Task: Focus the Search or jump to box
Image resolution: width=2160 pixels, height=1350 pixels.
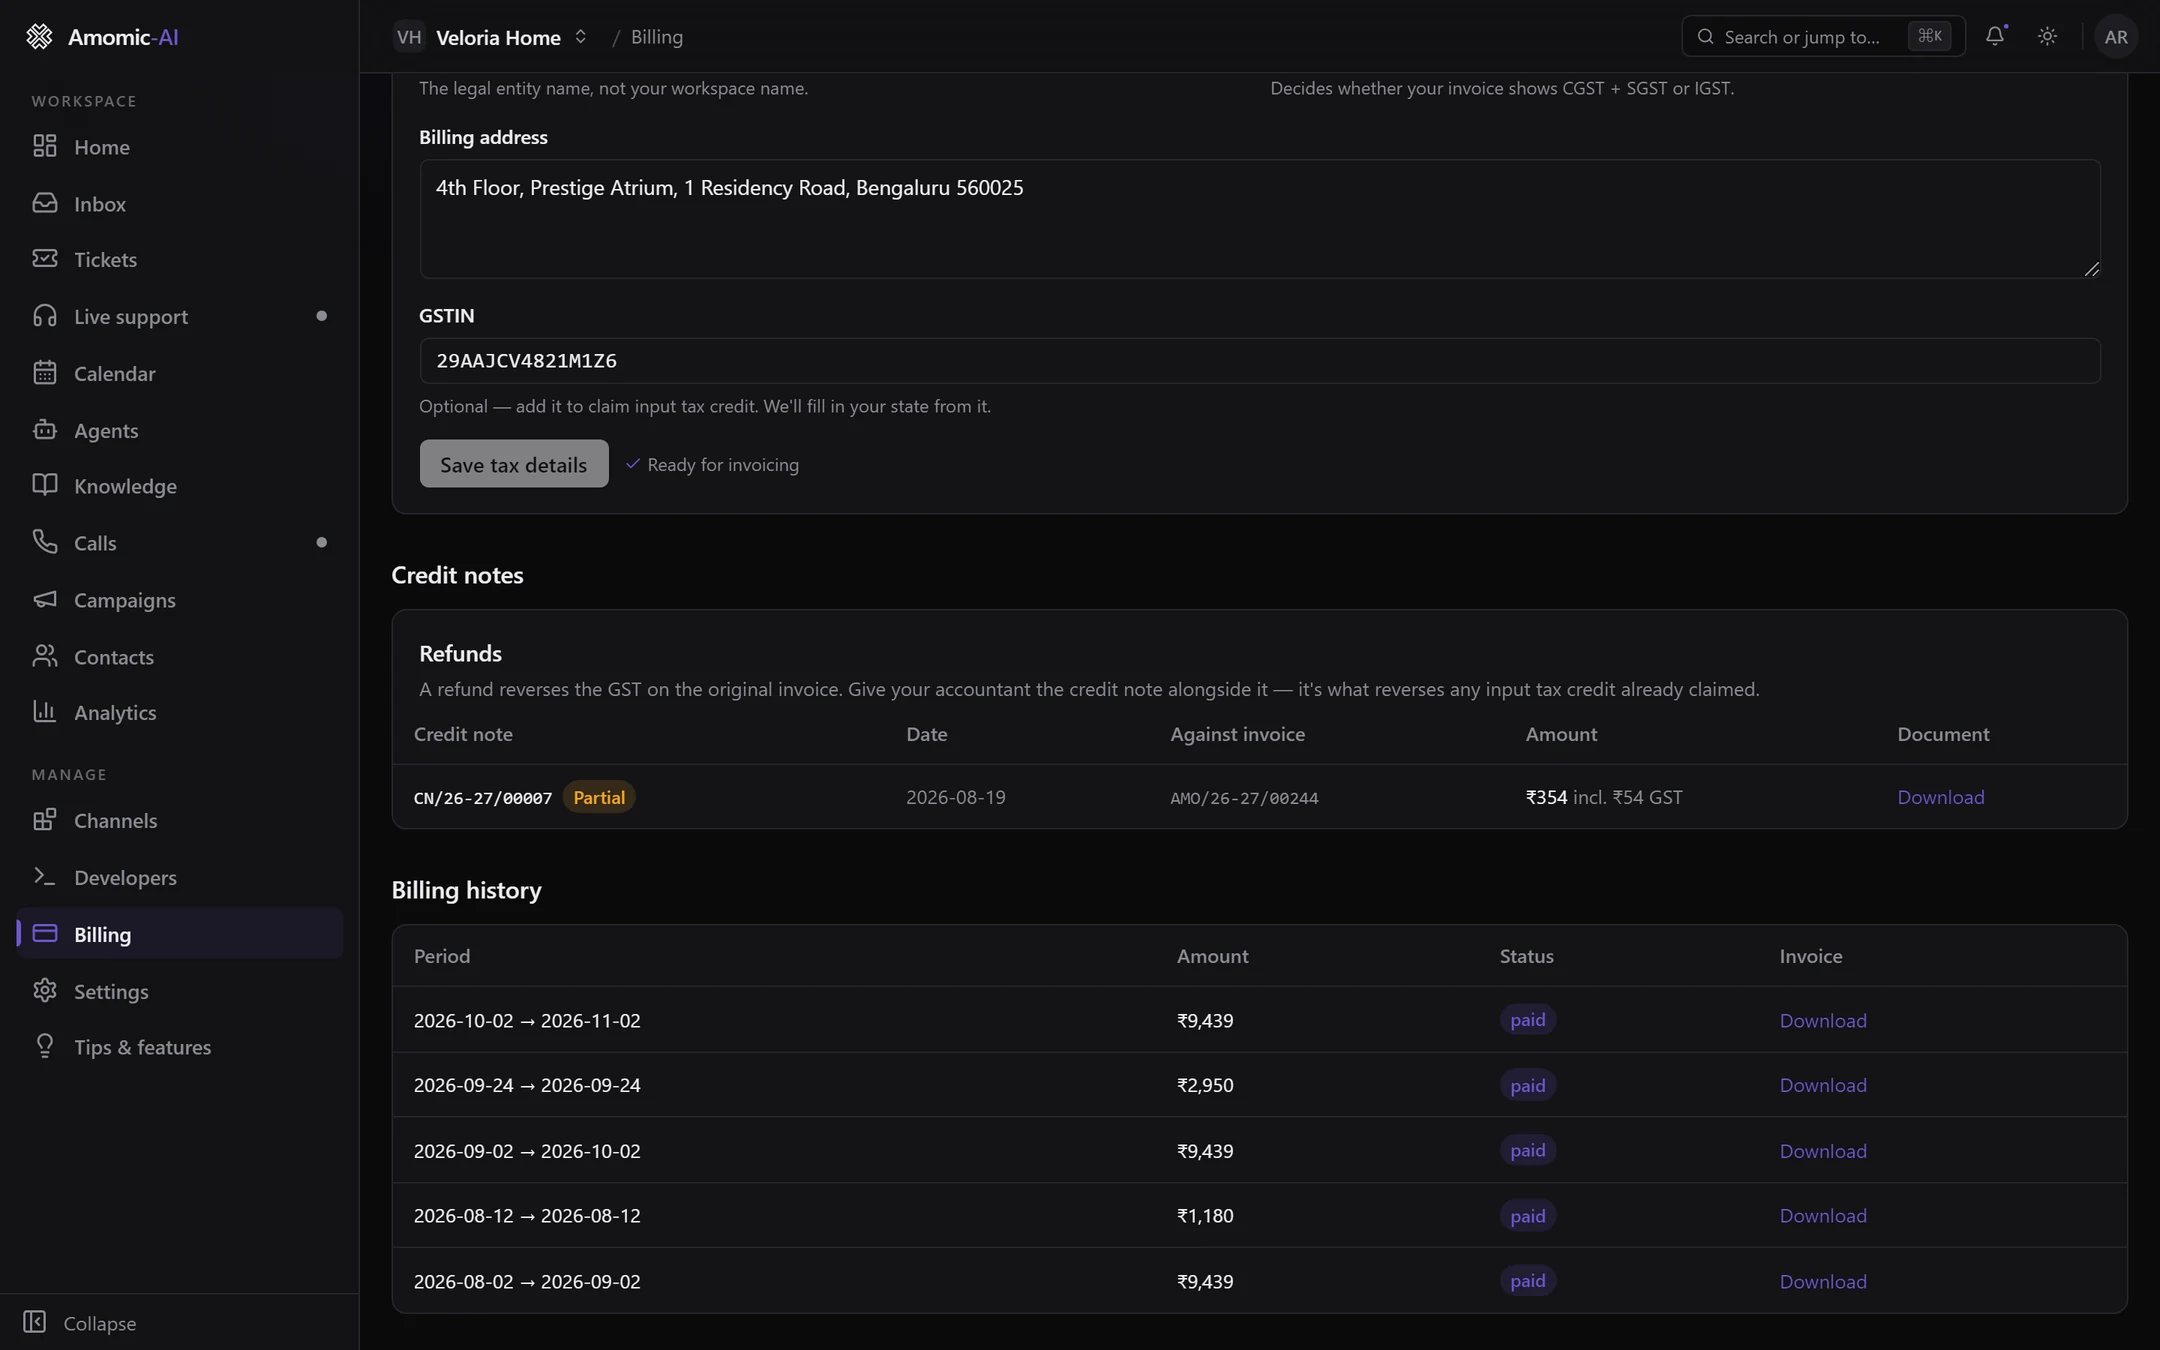Action: [x=1823, y=36]
